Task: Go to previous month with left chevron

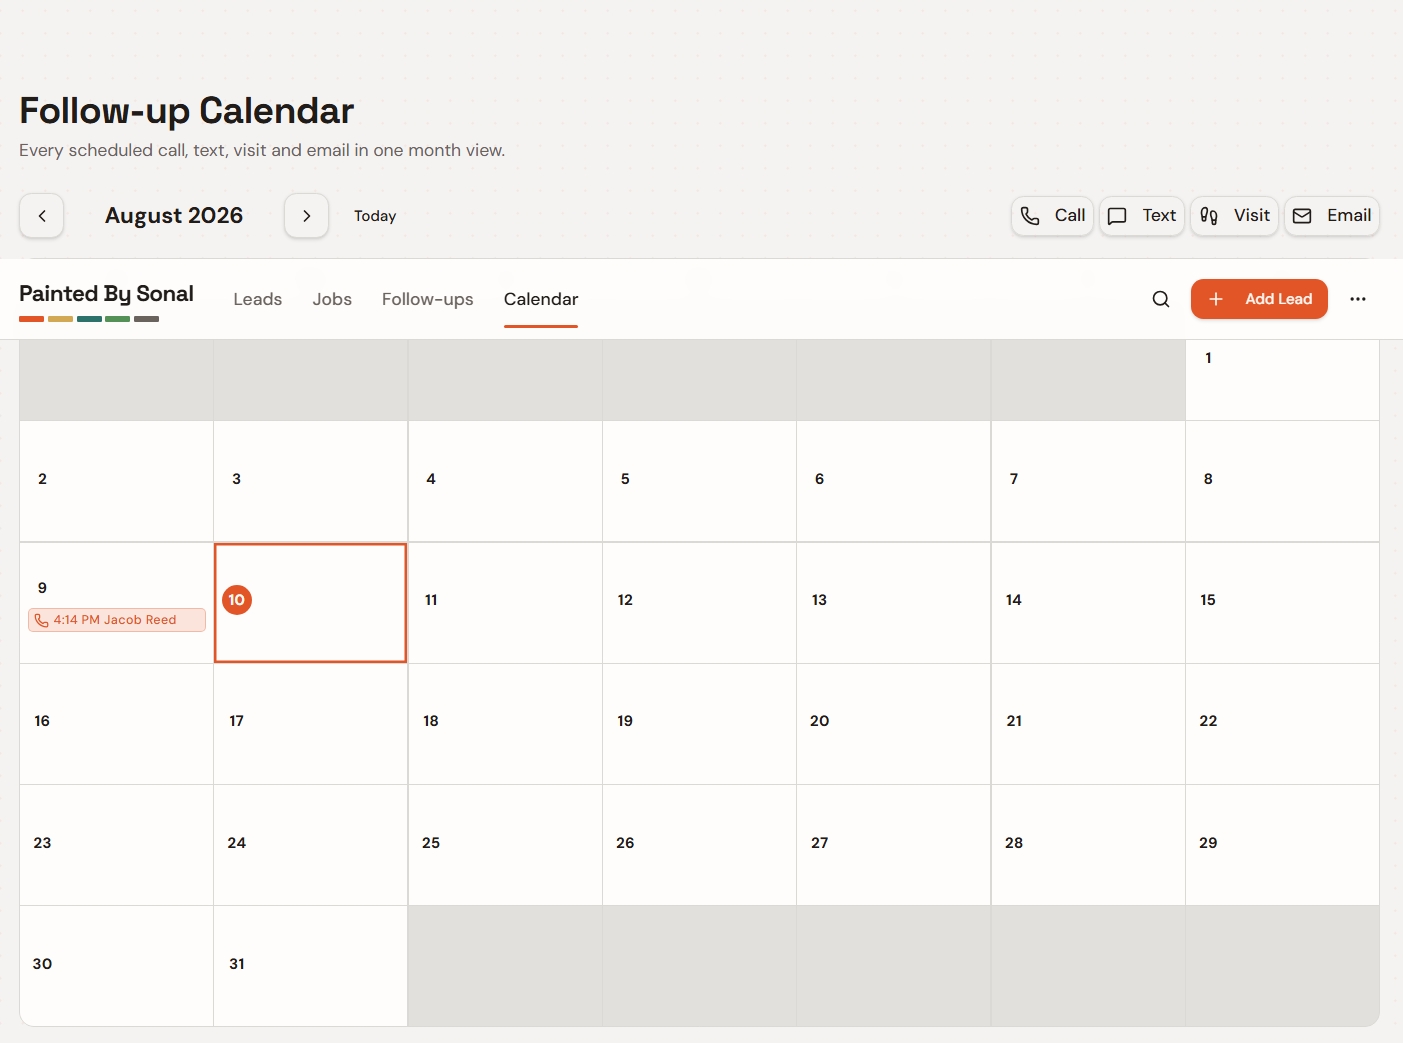Action: [x=42, y=216]
